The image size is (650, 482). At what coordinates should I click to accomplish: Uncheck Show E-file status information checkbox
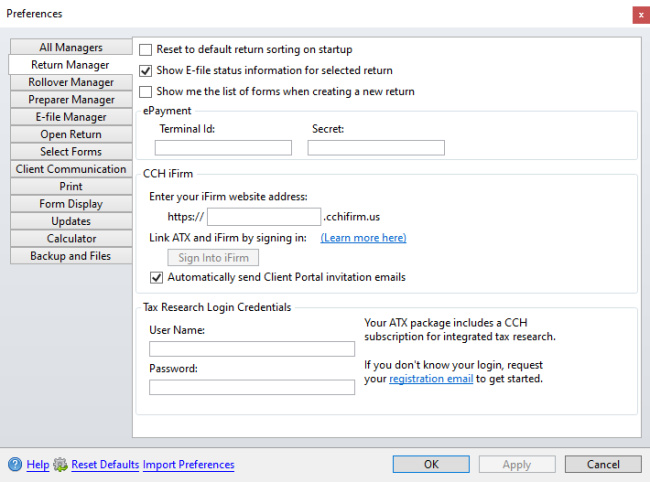click(146, 71)
